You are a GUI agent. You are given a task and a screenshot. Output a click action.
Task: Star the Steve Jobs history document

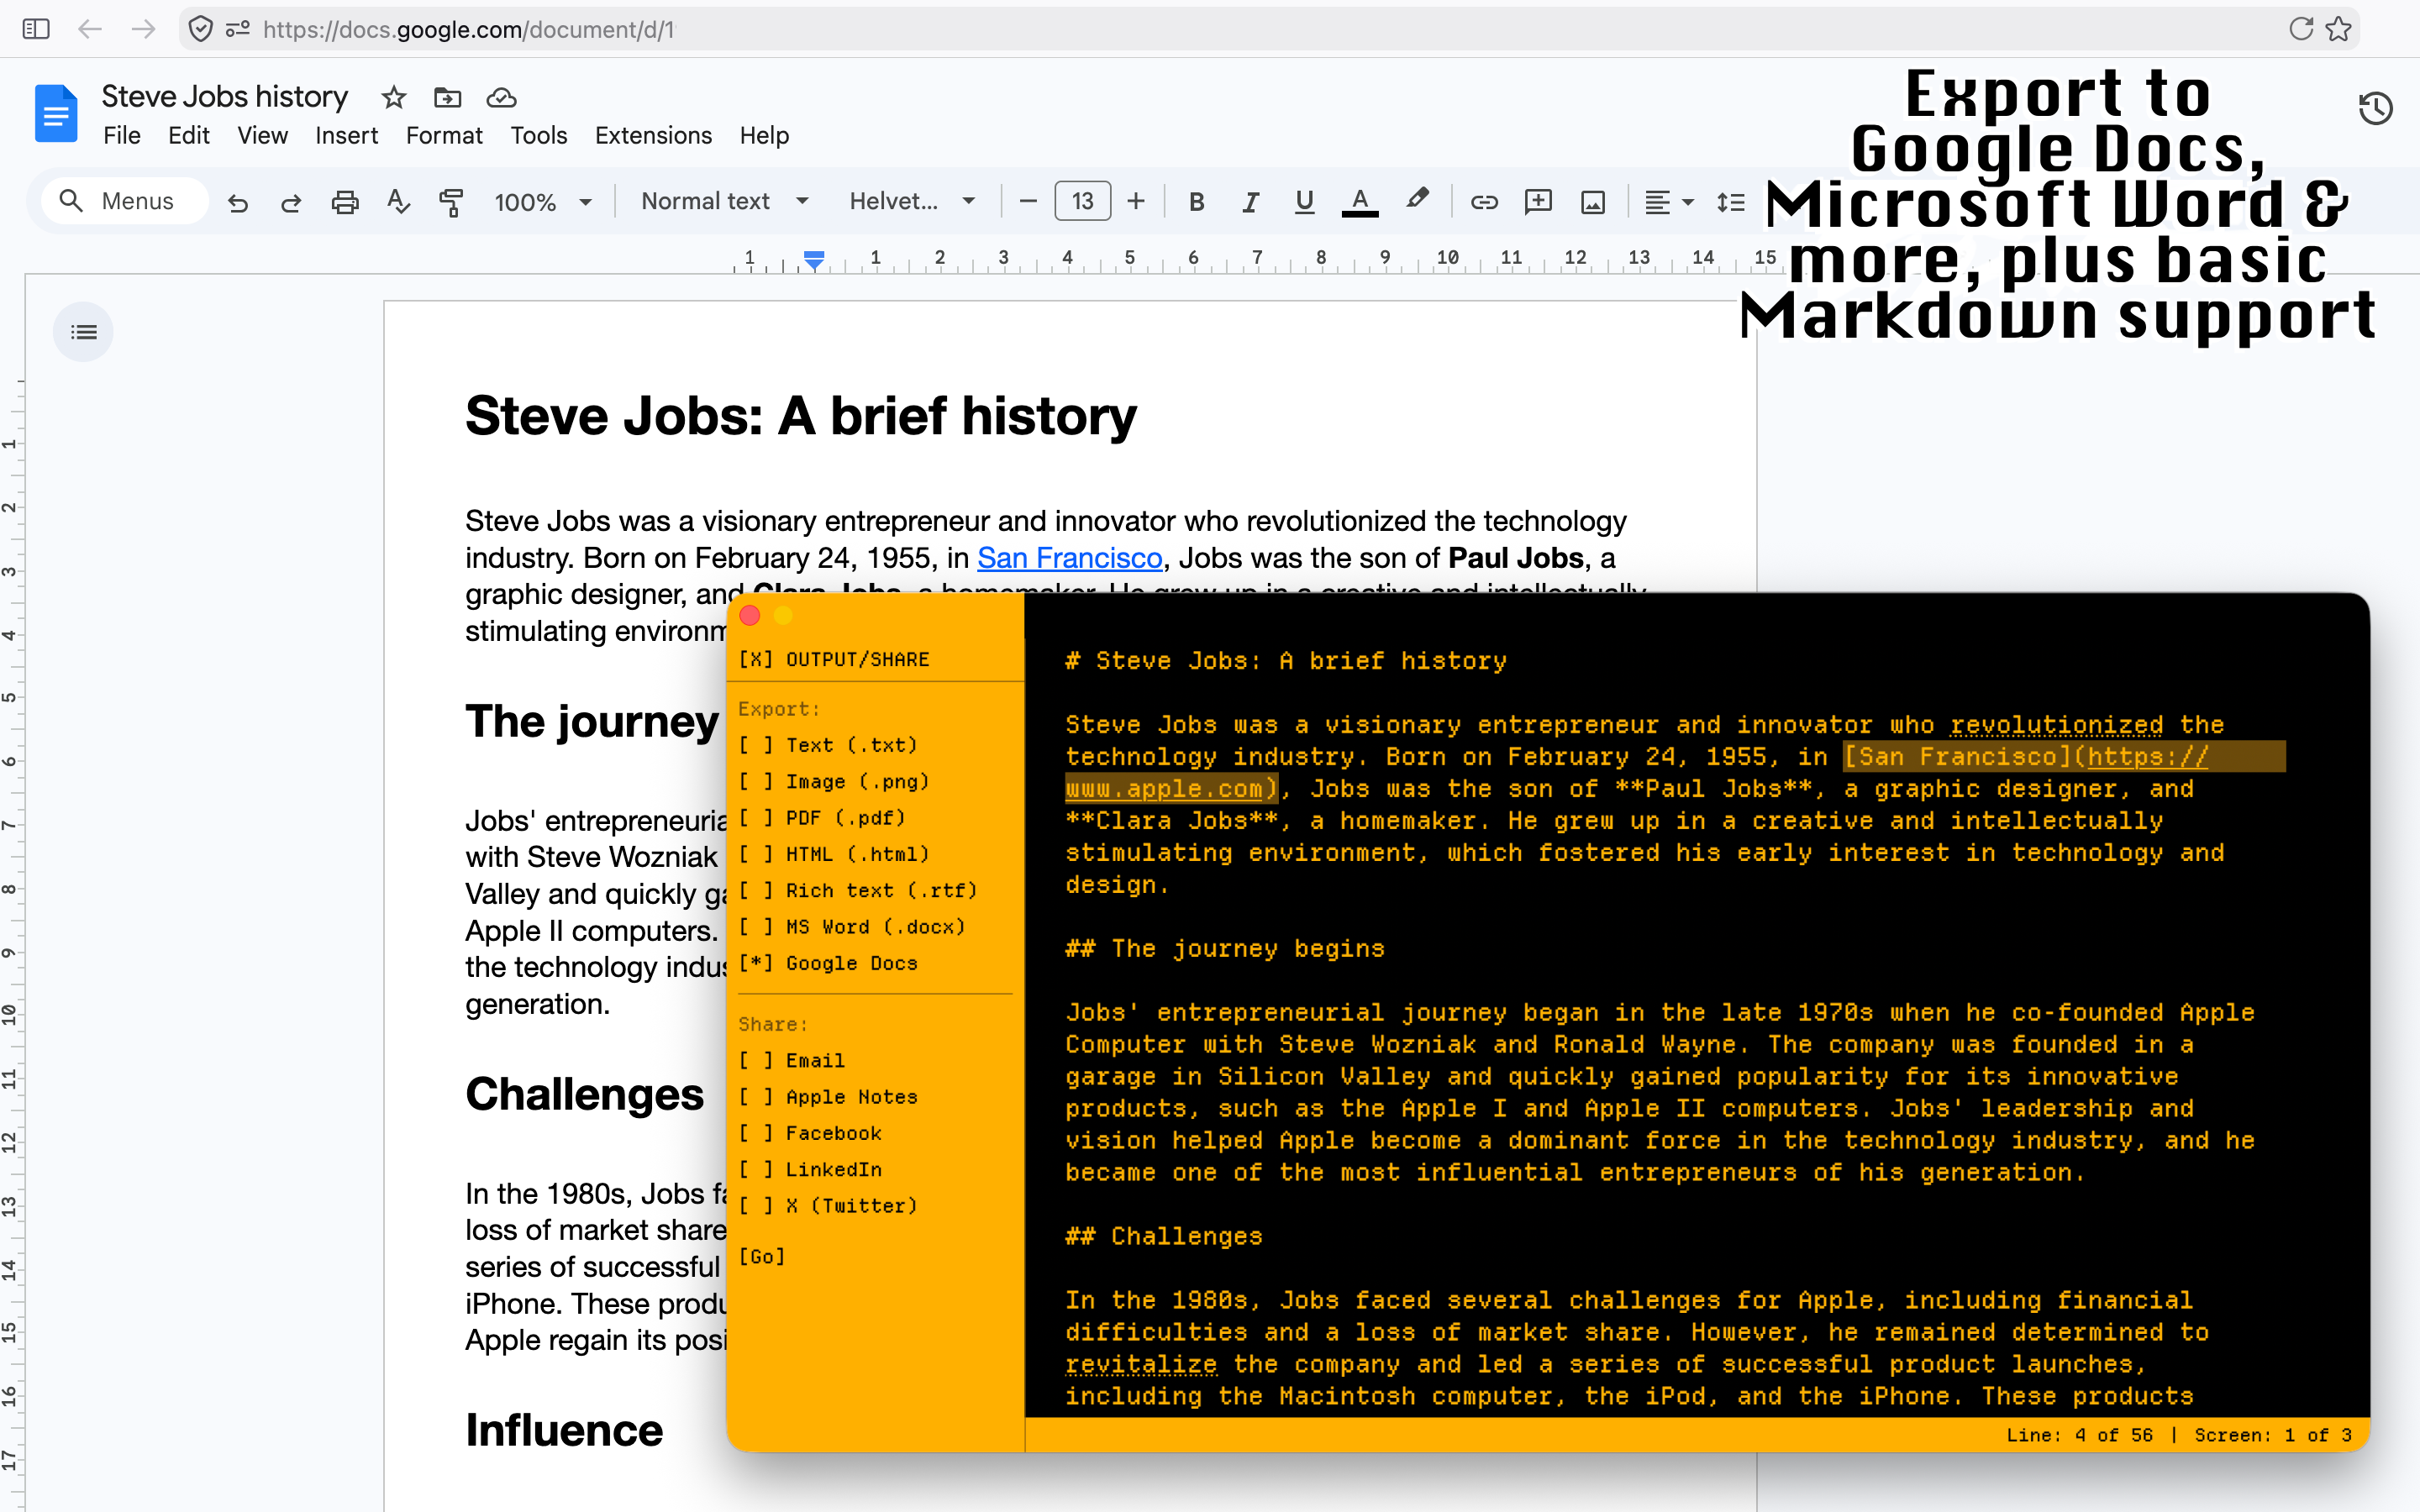click(x=394, y=97)
